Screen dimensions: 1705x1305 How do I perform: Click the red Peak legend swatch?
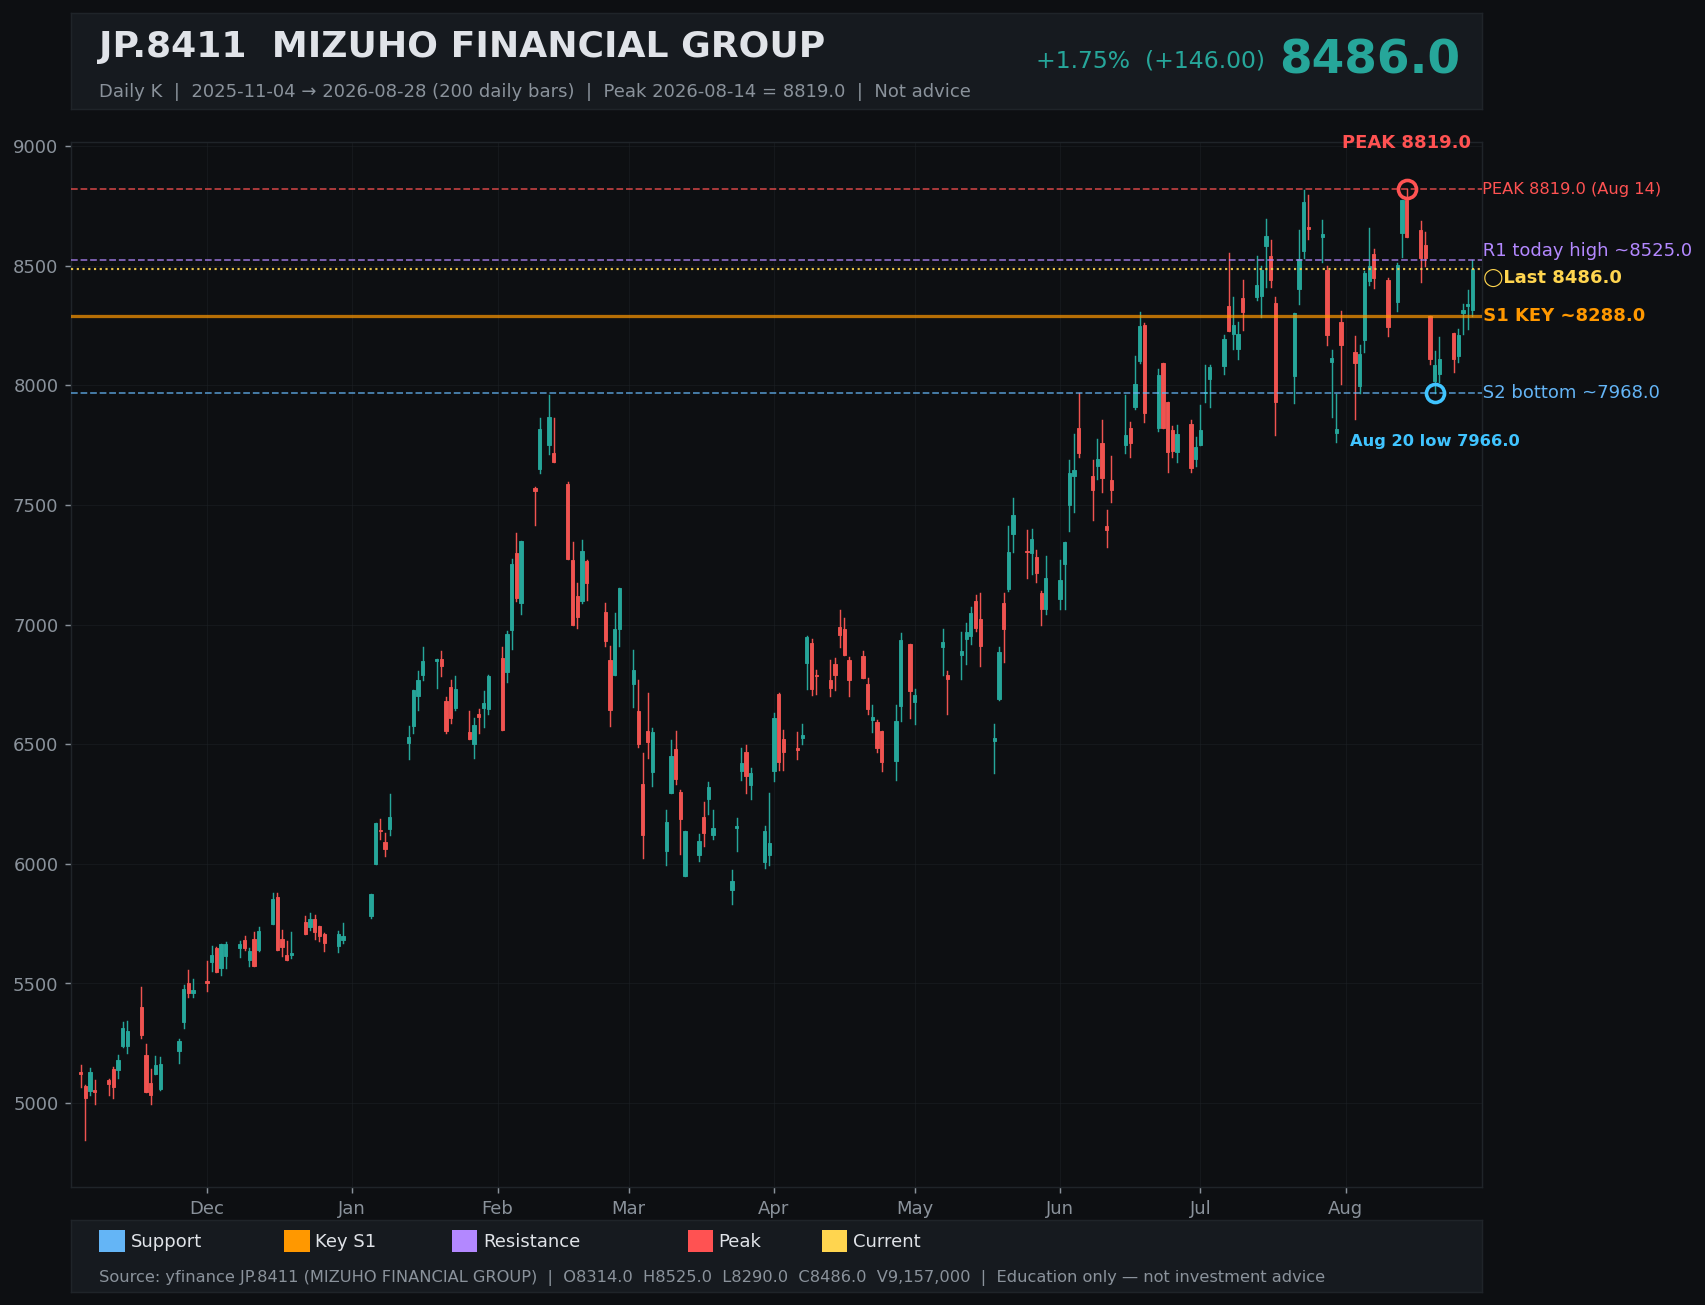pos(701,1241)
